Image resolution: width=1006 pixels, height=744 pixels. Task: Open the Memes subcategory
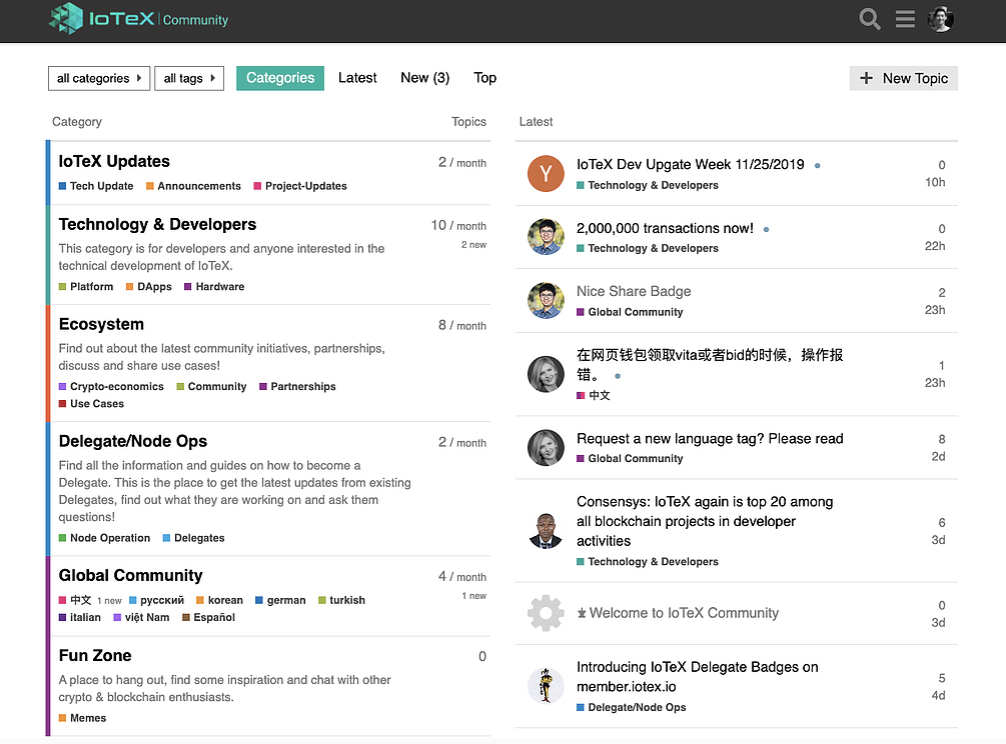click(x=82, y=718)
